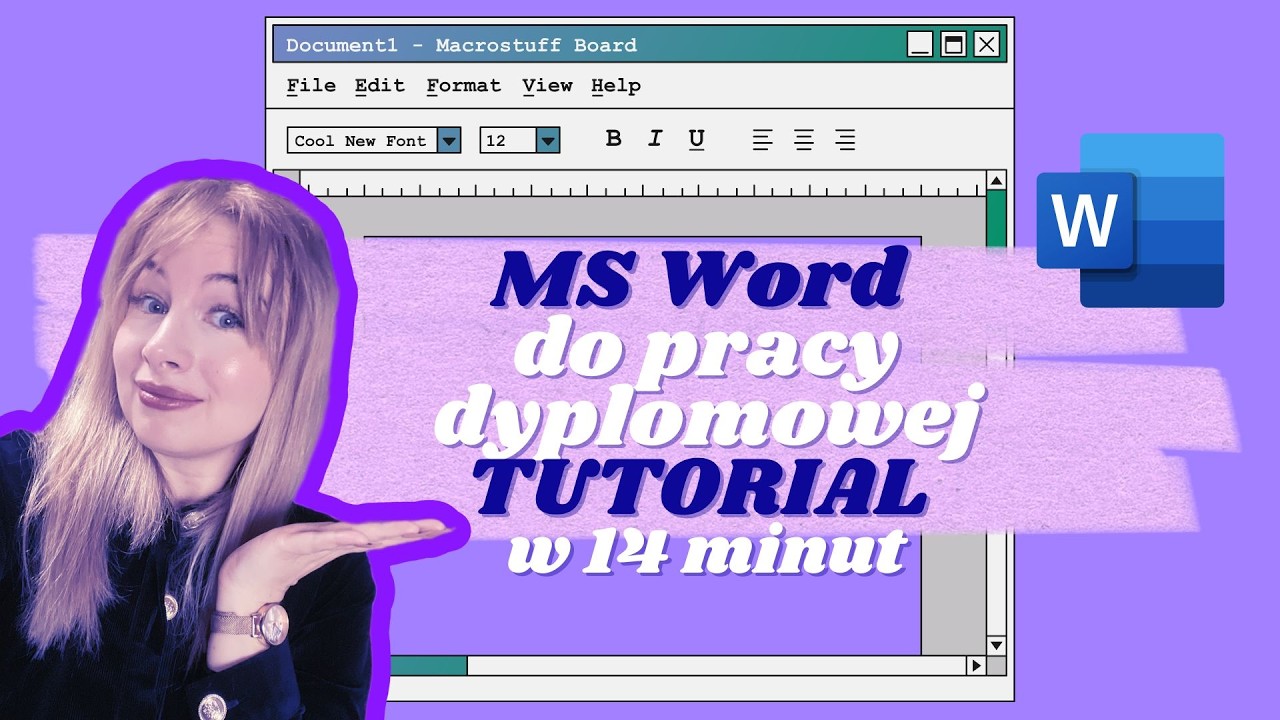Click the horizontal scrollbar right arrow
This screenshot has width=1280, height=720.
(x=975, y=666)
